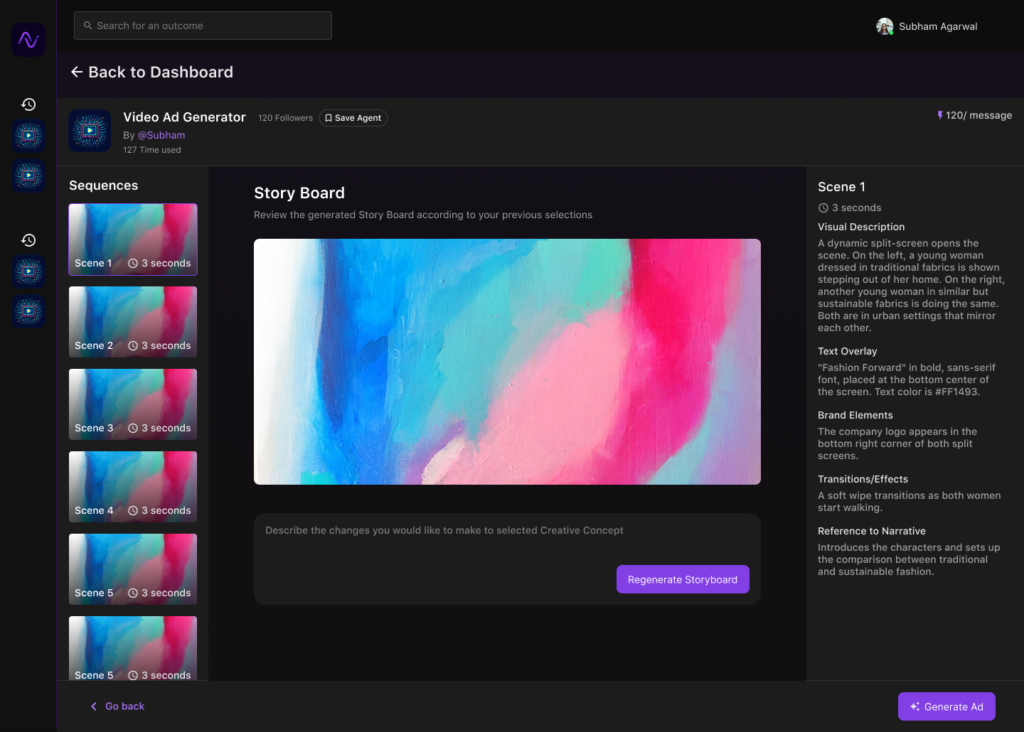Open Subham Agarwal's profile avatar
The height and width of the screenshot is (732, 1024).
click(x=884, y=26)
